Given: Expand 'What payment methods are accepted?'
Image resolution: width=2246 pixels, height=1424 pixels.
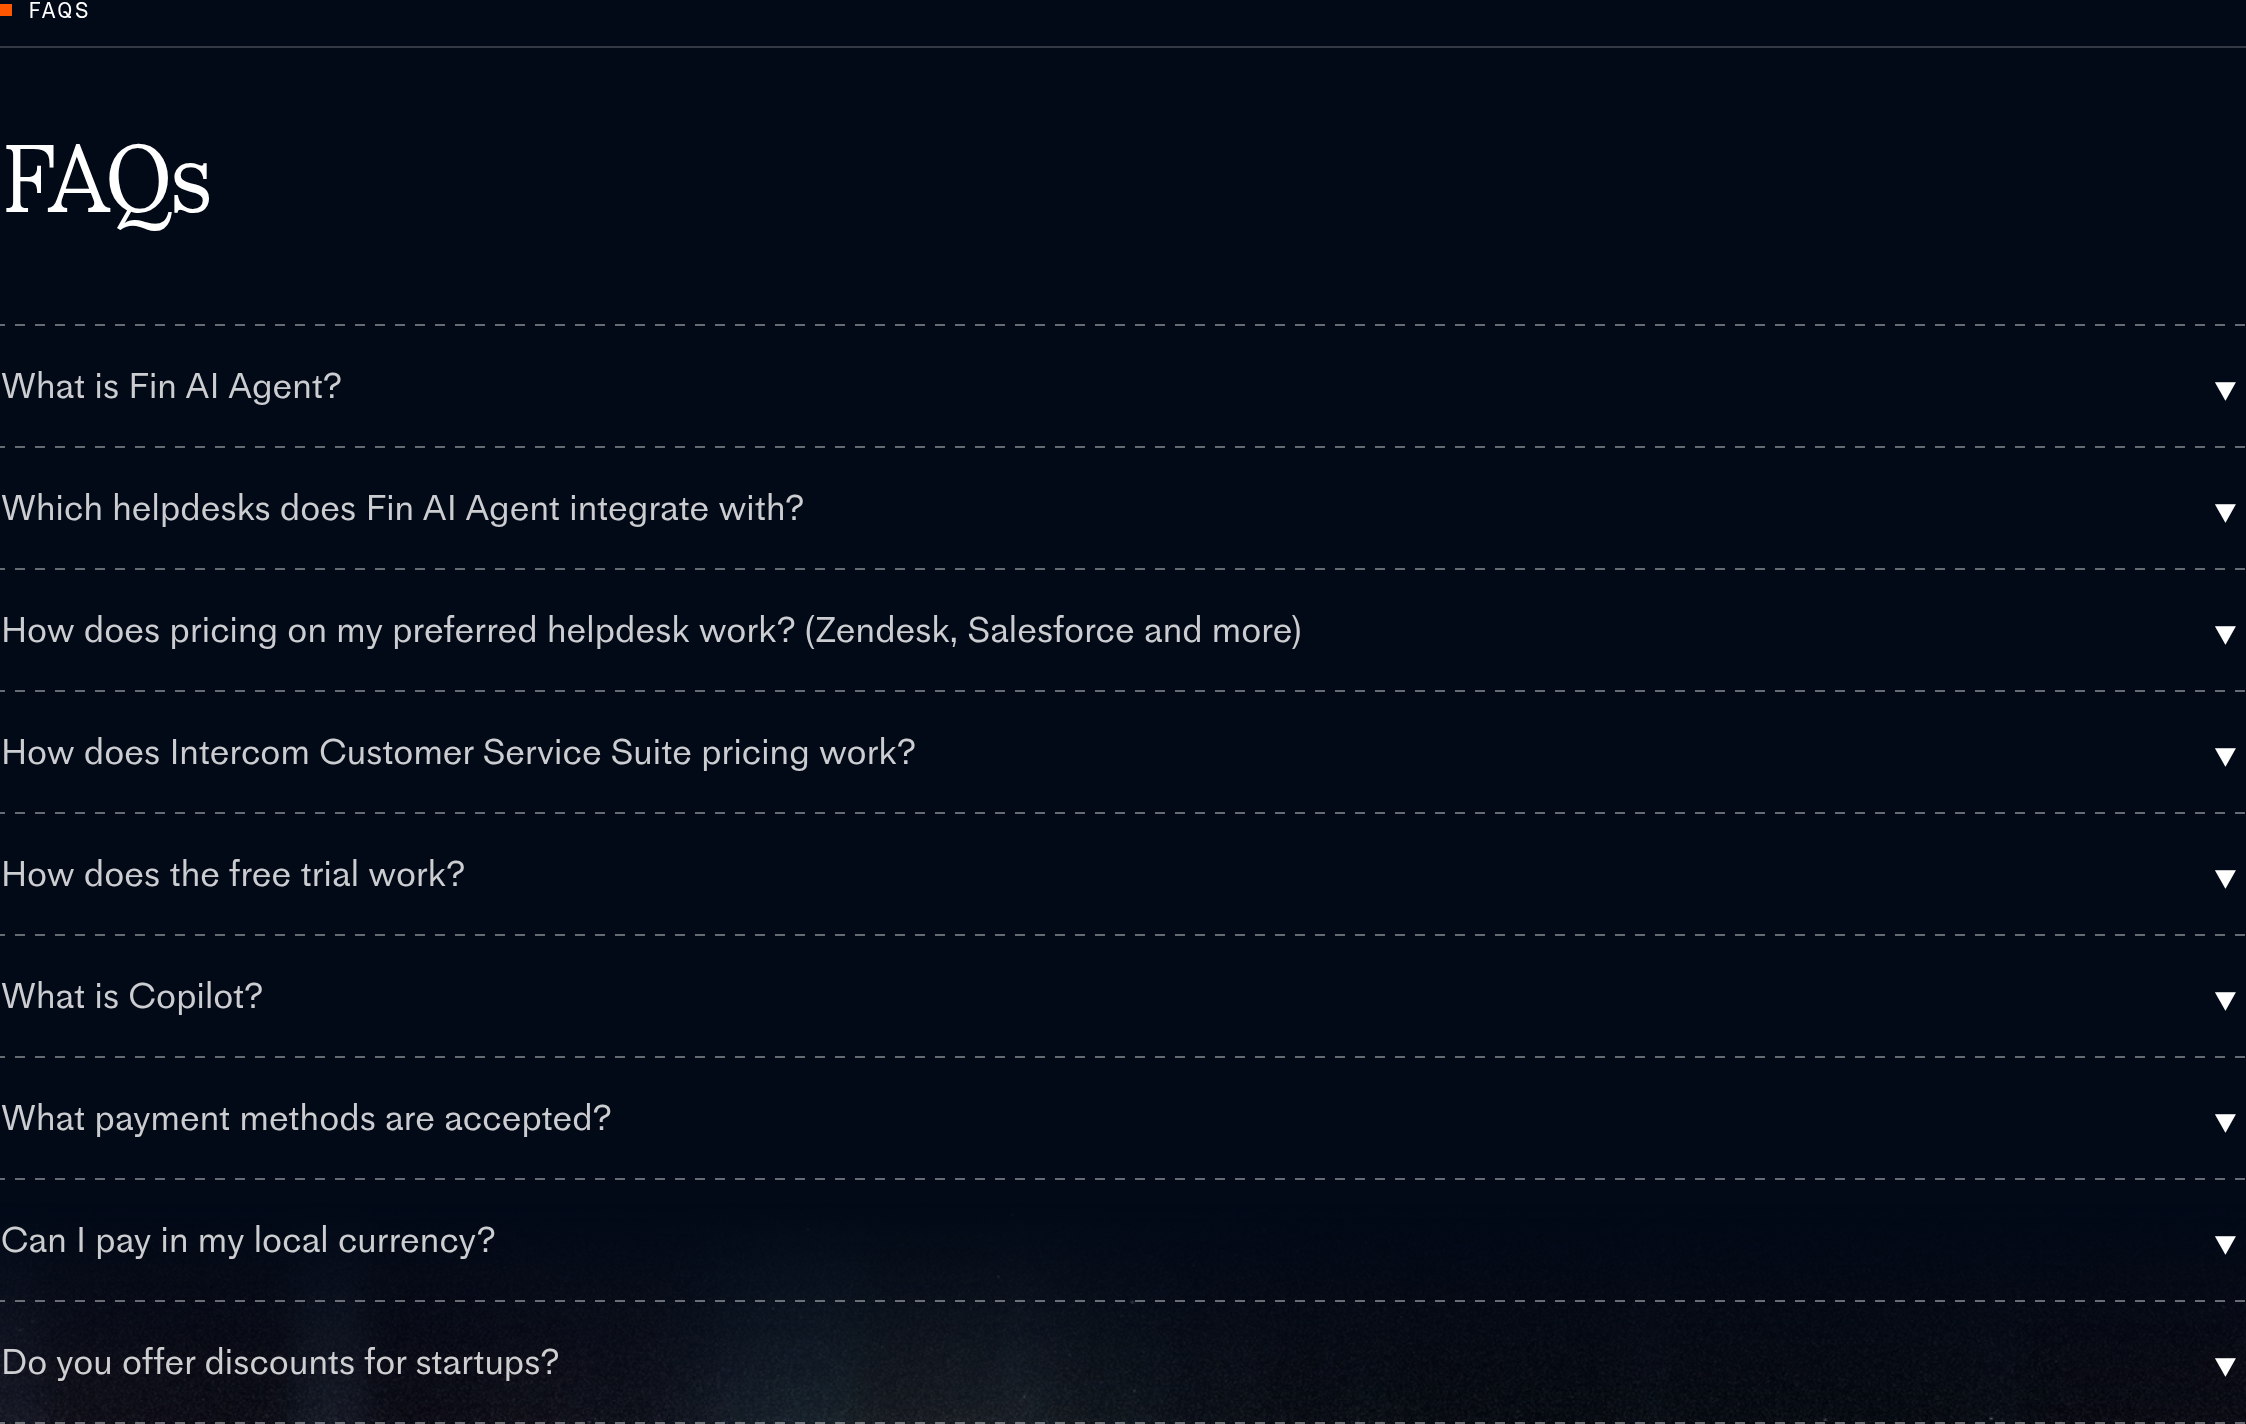Looking at the screenshot, I should pyautogui.click(x=306, y=1119).
